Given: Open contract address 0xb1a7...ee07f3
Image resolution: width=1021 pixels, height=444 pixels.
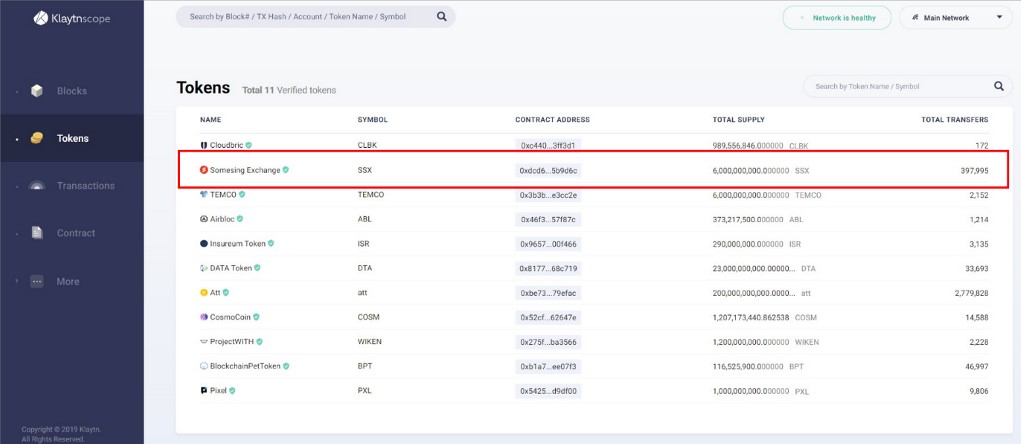Looking at the screenshot, I should click(x=548, y=367).
